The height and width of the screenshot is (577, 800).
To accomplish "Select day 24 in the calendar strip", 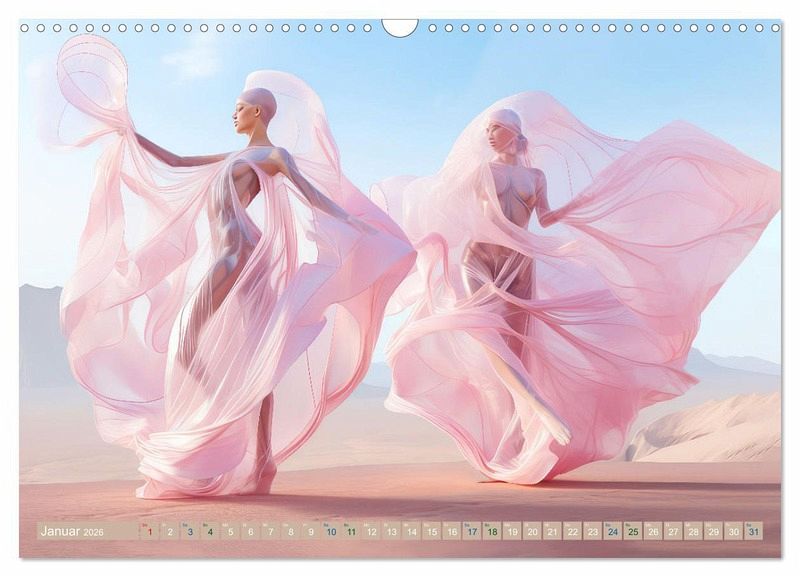I will pyautogui.click(x=612, y=531).
